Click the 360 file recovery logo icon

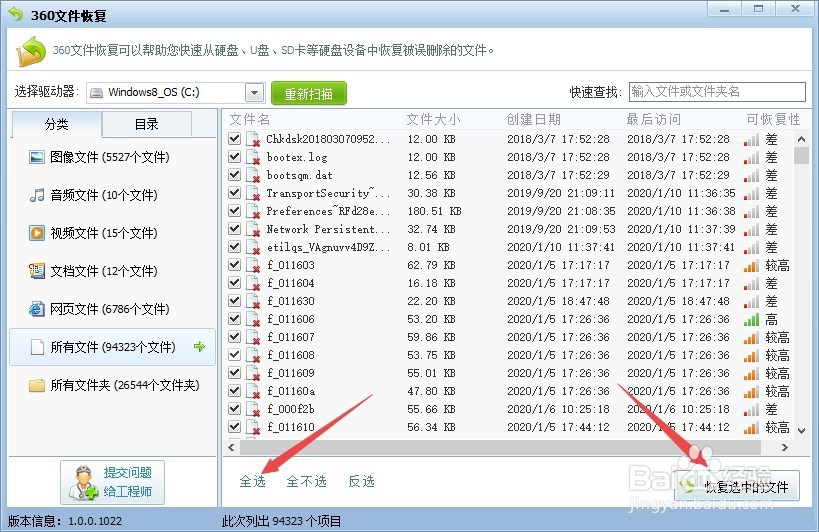(31, 51)
